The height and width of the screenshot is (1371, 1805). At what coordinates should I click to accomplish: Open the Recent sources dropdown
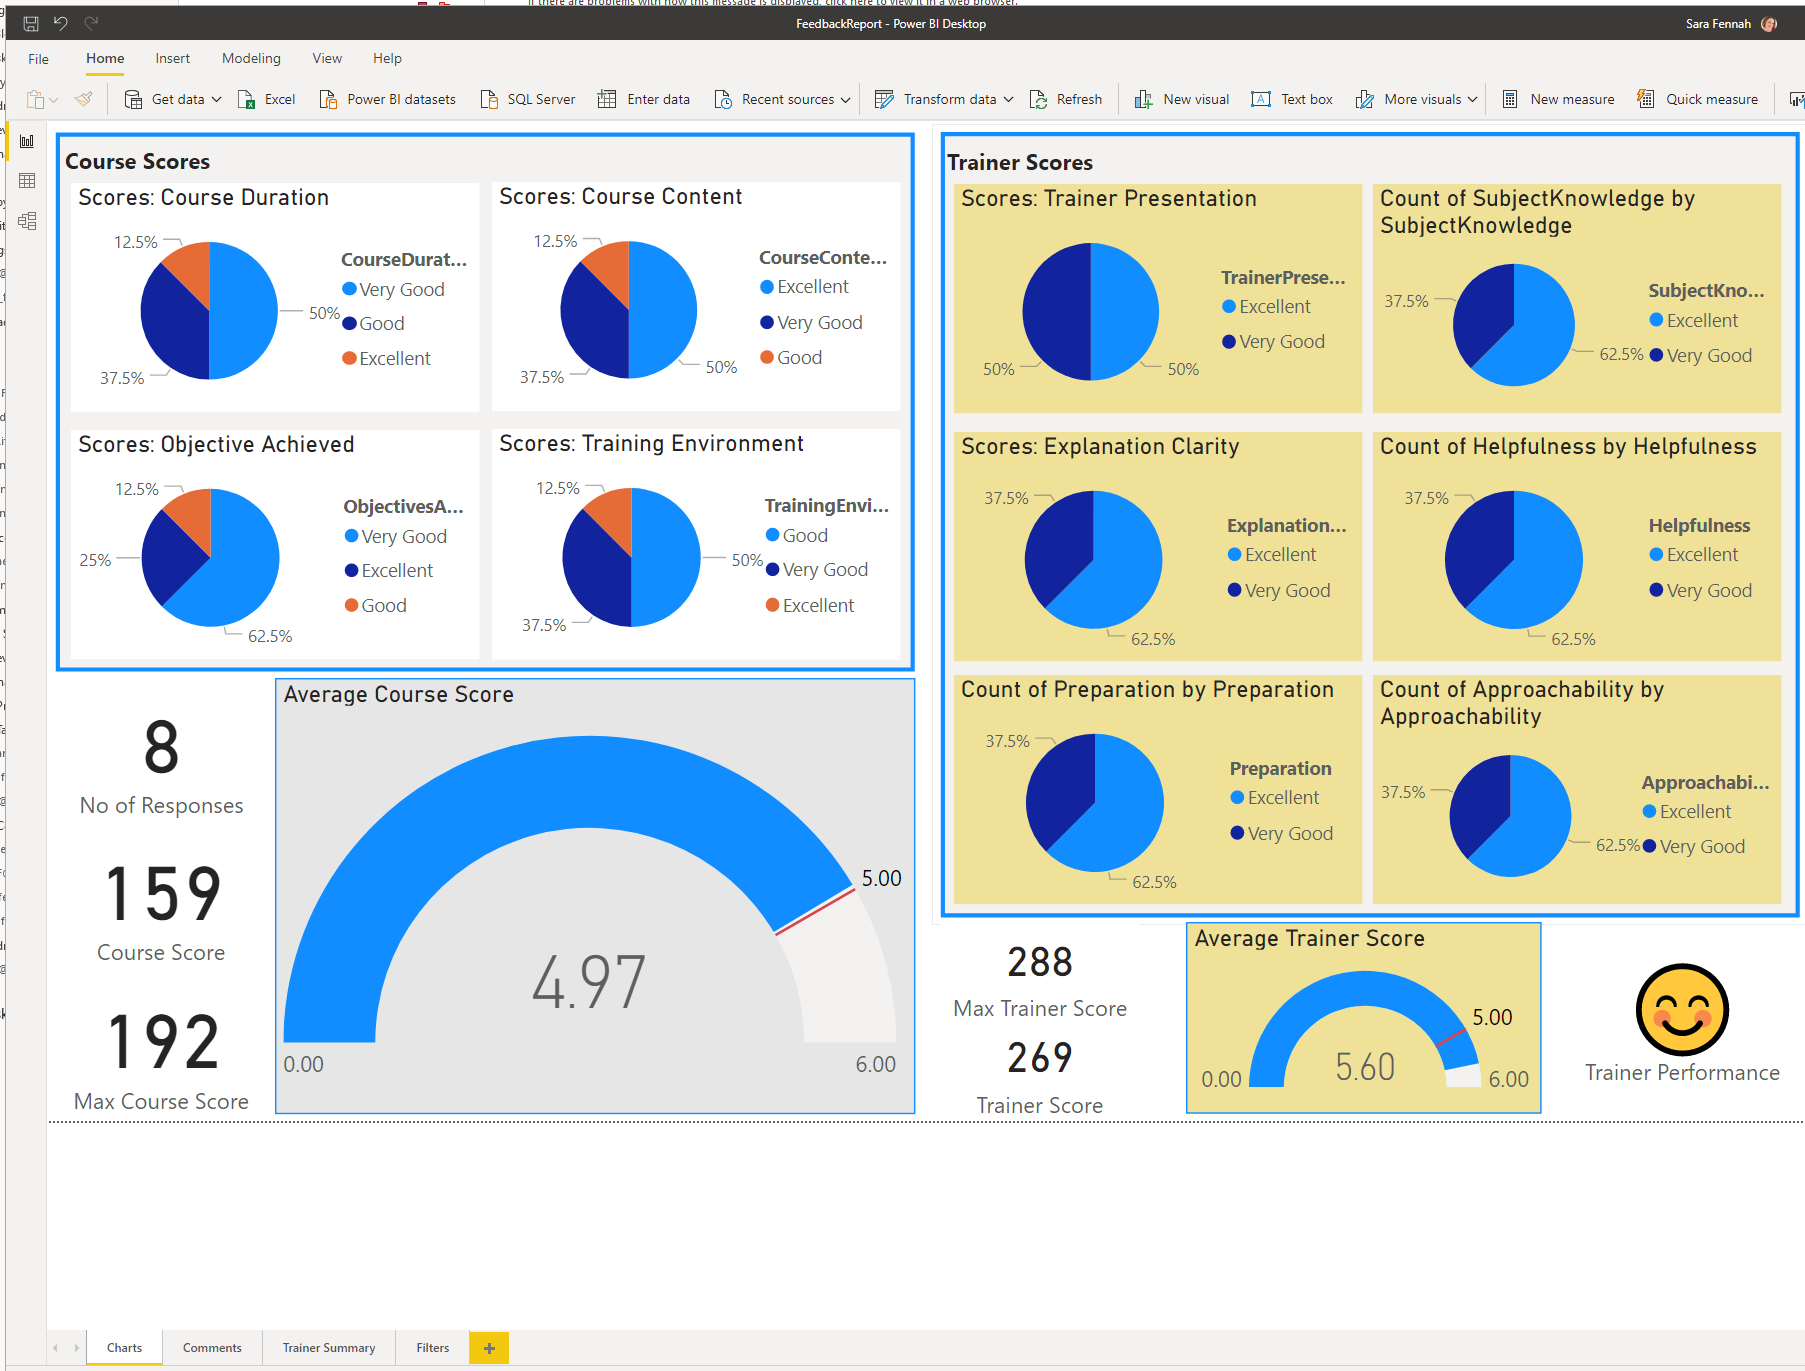click(847, 98)
